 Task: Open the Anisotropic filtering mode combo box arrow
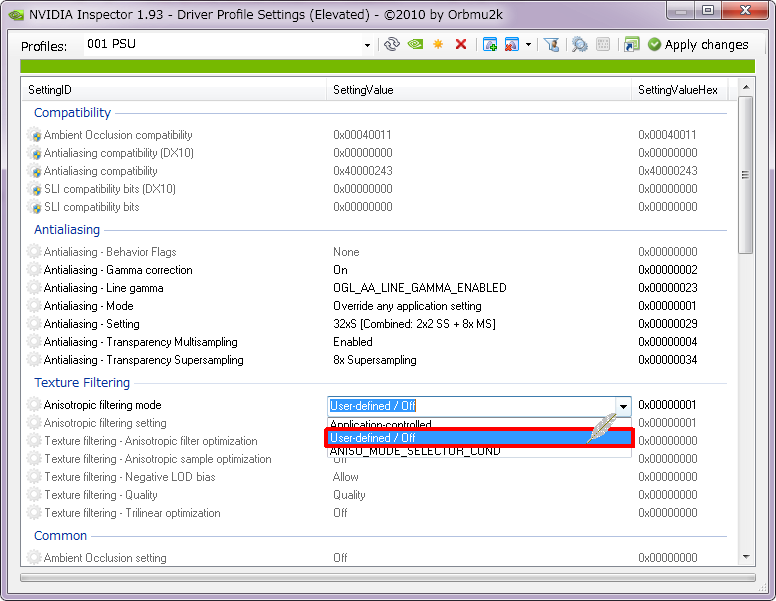(x=623, y=406)
